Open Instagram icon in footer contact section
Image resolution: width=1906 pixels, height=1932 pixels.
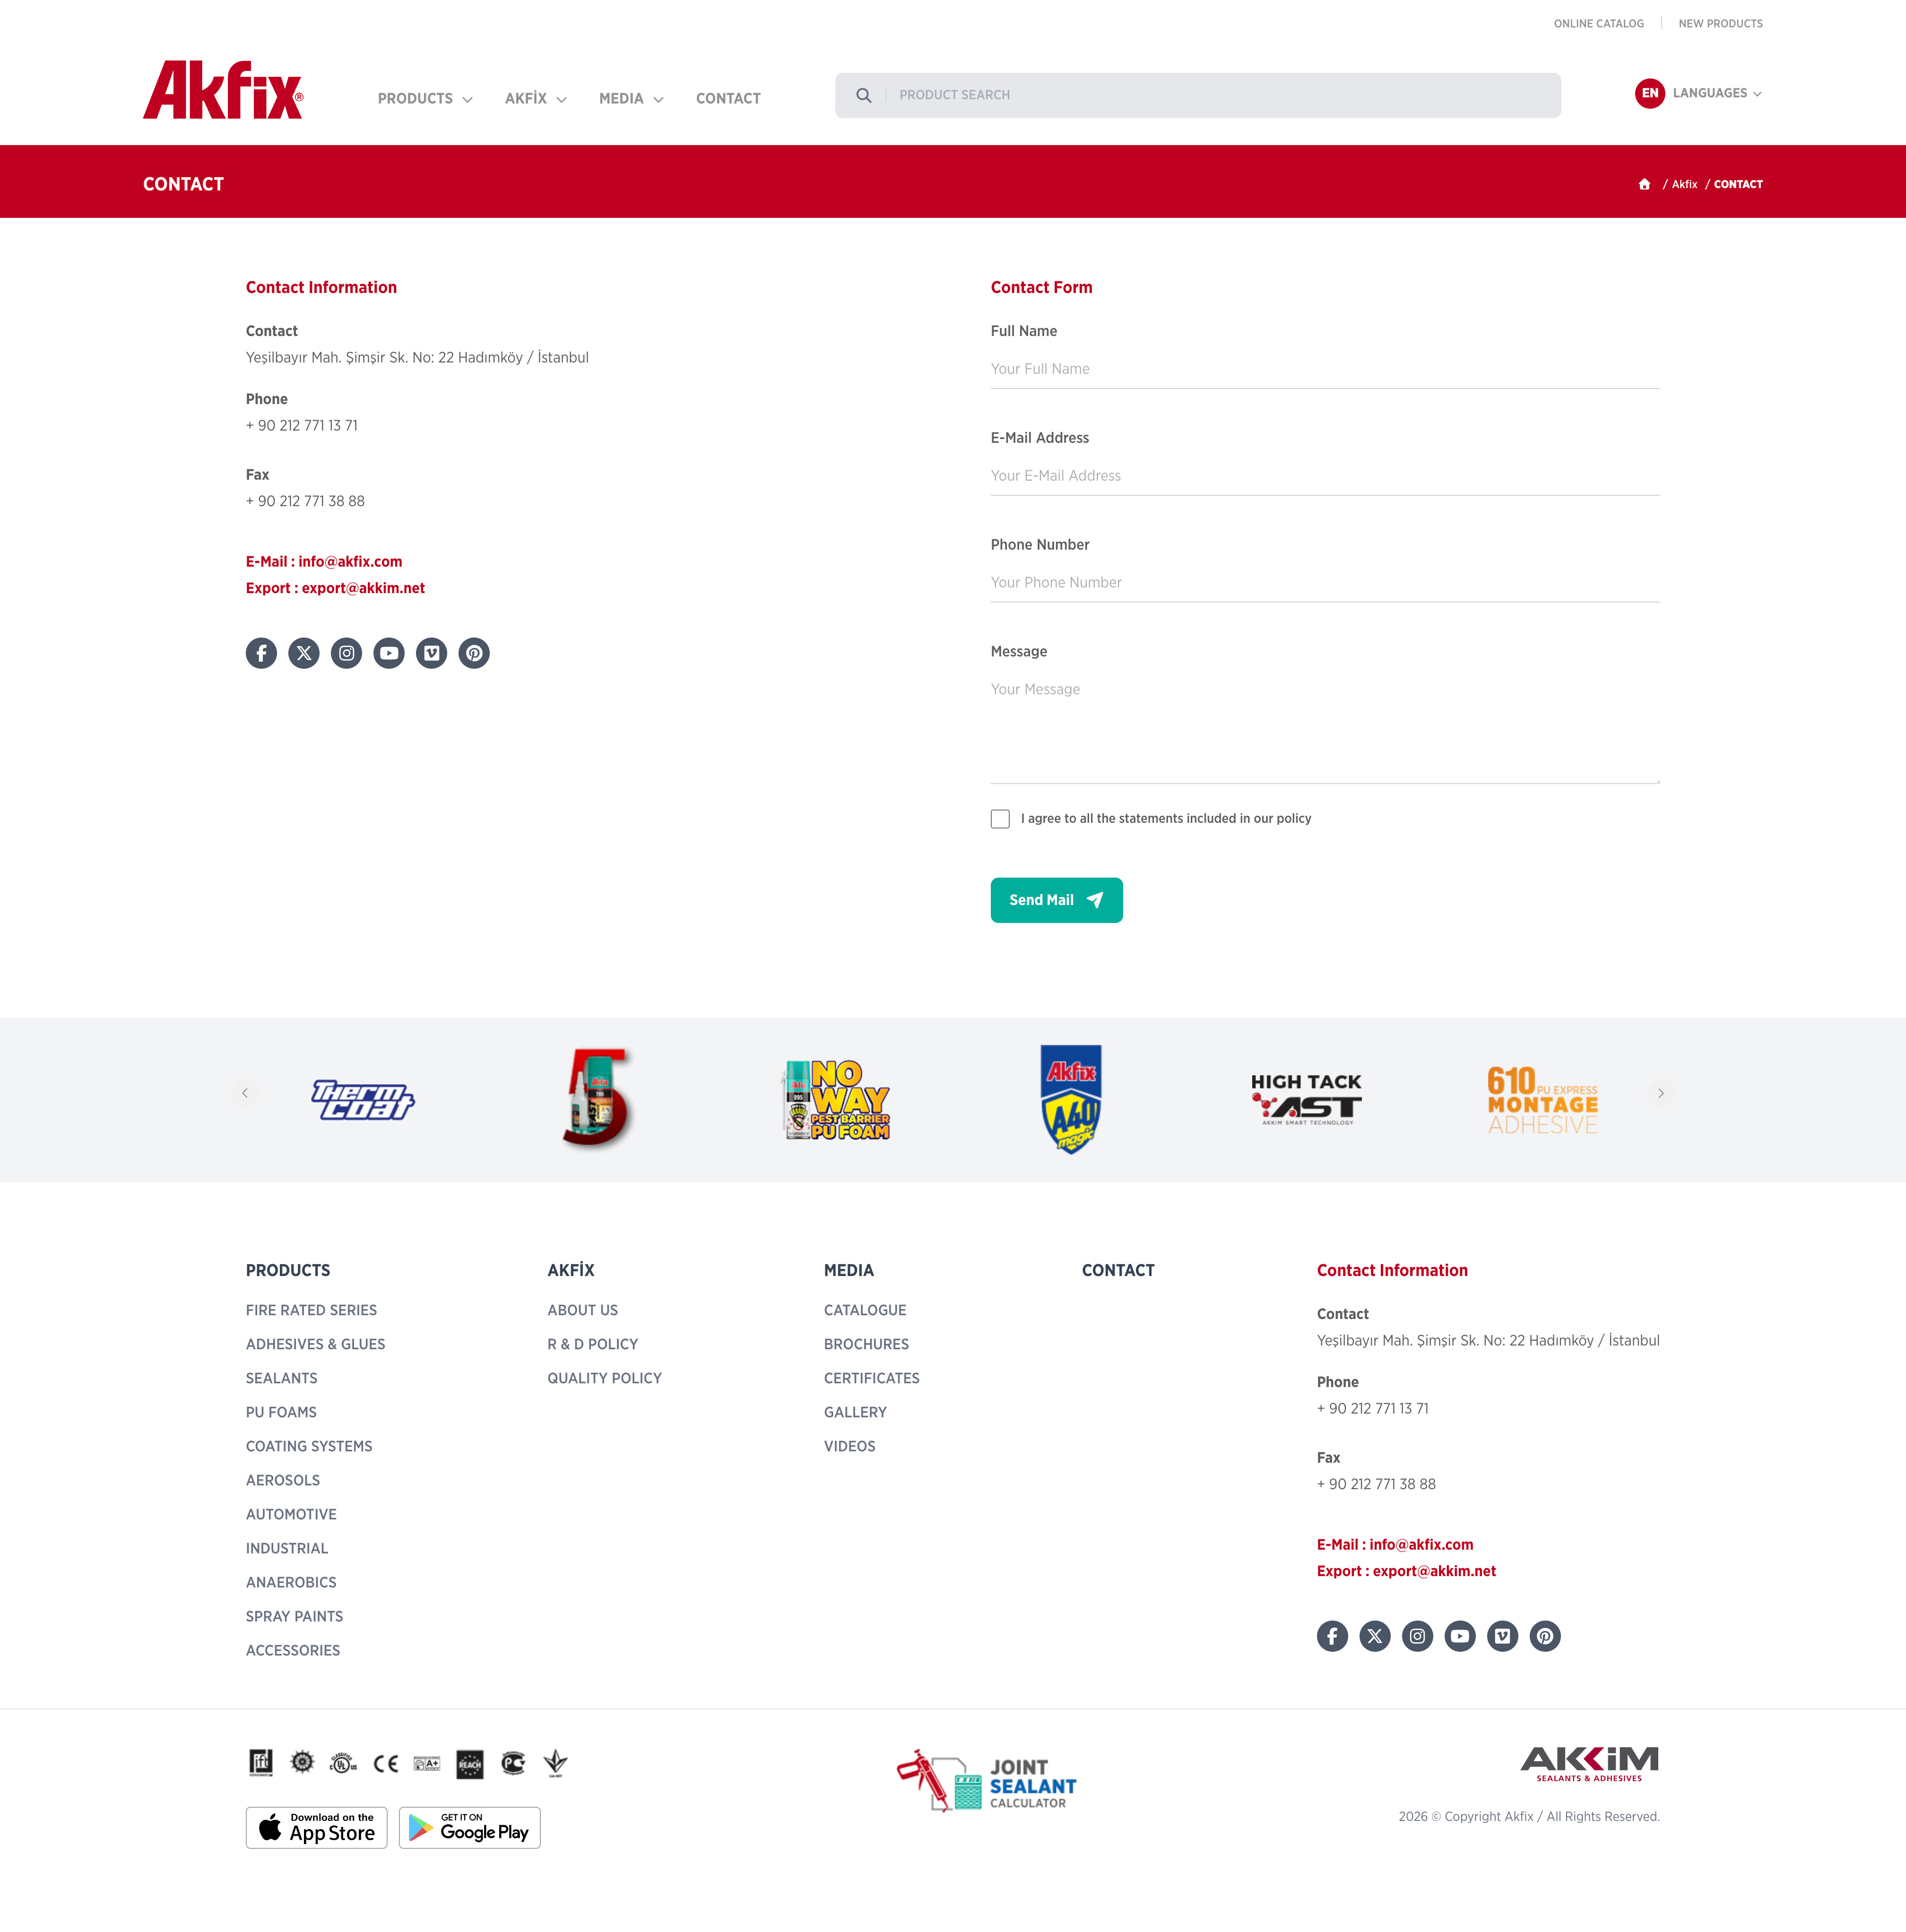click(x=1418, y=1636)
